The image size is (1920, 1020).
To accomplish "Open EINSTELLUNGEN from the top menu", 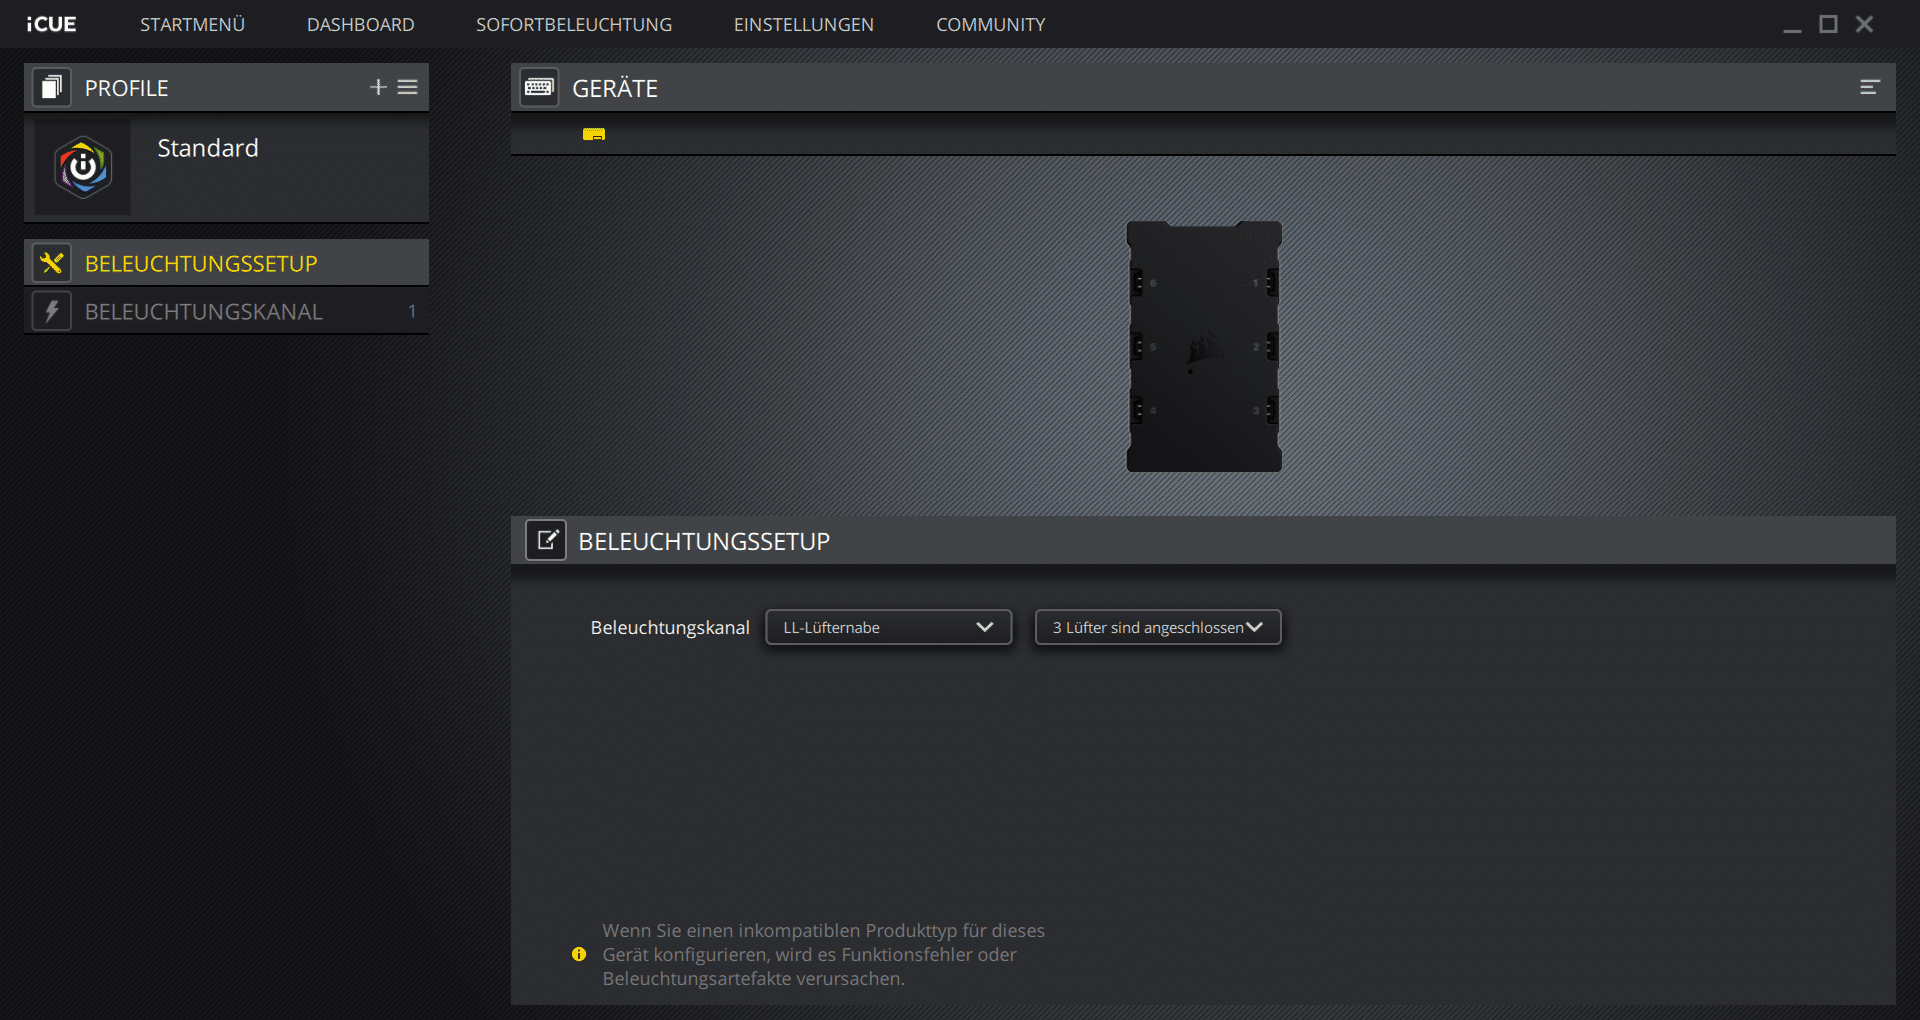I will pyautogui.click(x=803, y=24).
